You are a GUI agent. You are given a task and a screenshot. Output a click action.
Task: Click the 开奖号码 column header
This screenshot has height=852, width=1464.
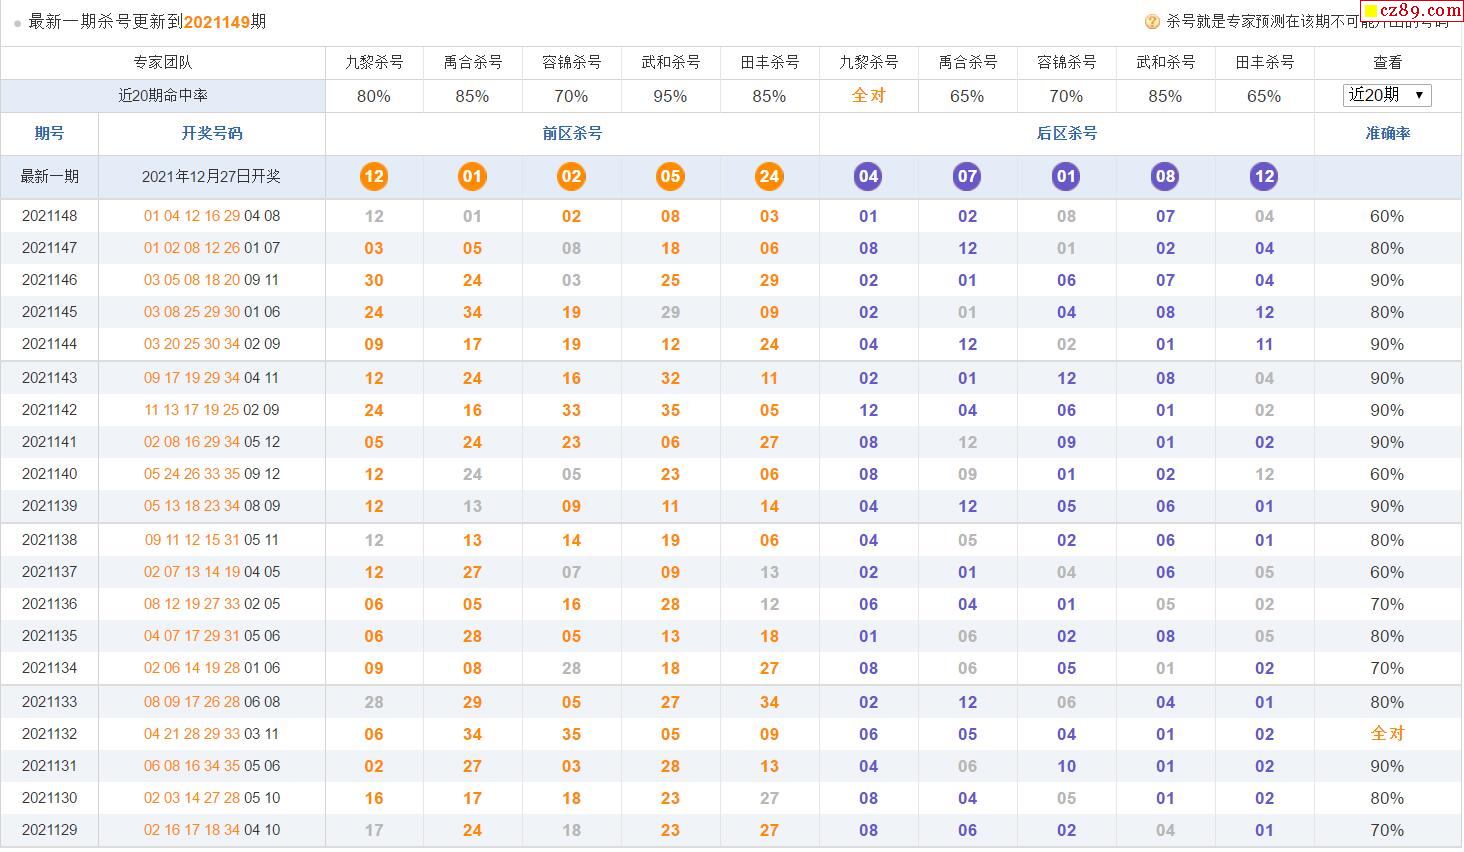coord(212,133)
